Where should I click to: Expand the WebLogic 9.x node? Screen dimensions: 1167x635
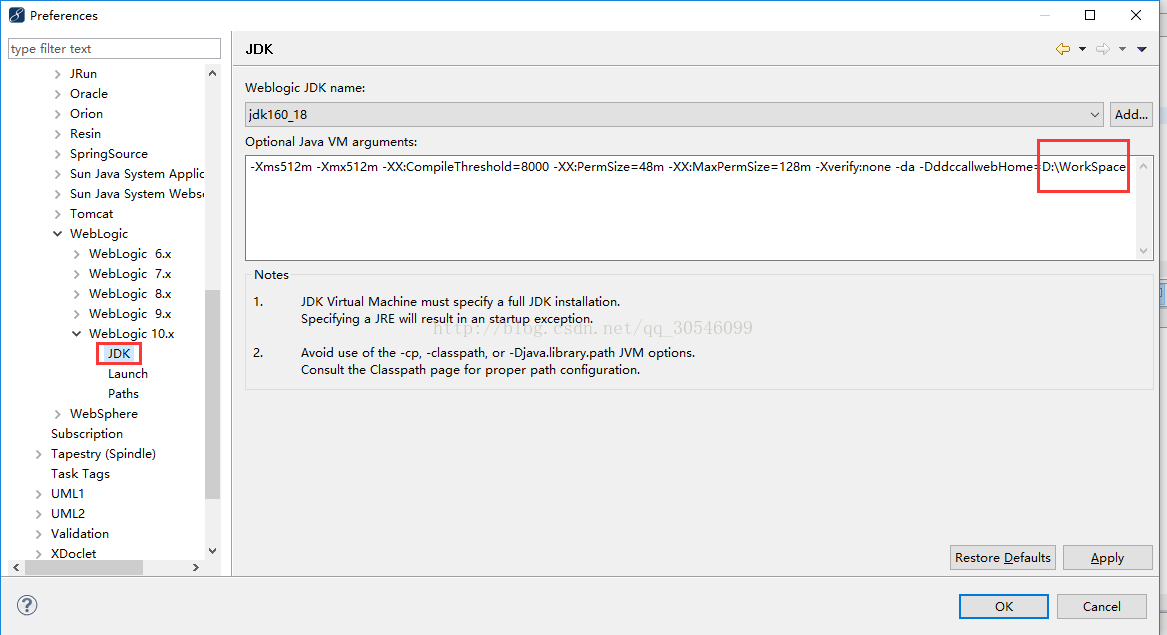(x=77, y=314)
